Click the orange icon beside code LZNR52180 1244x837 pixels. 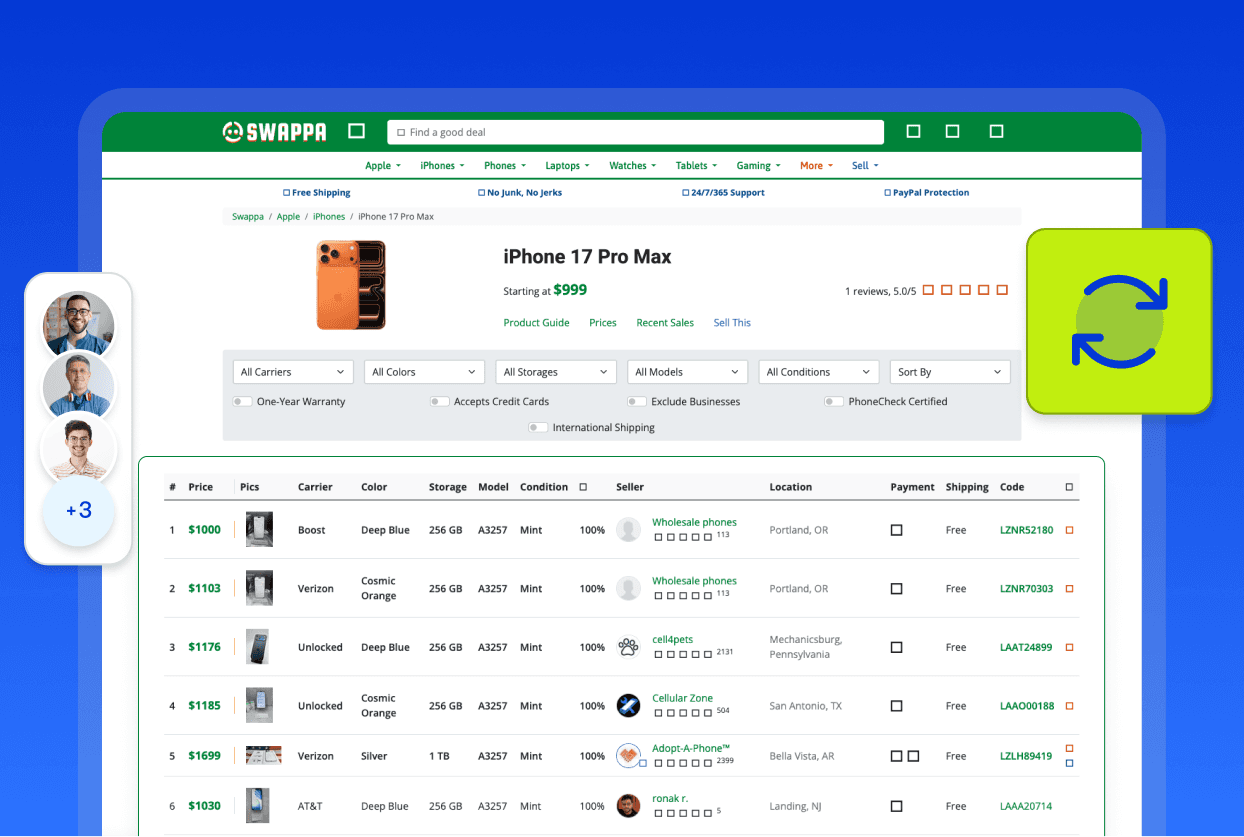click(1069, 530)
